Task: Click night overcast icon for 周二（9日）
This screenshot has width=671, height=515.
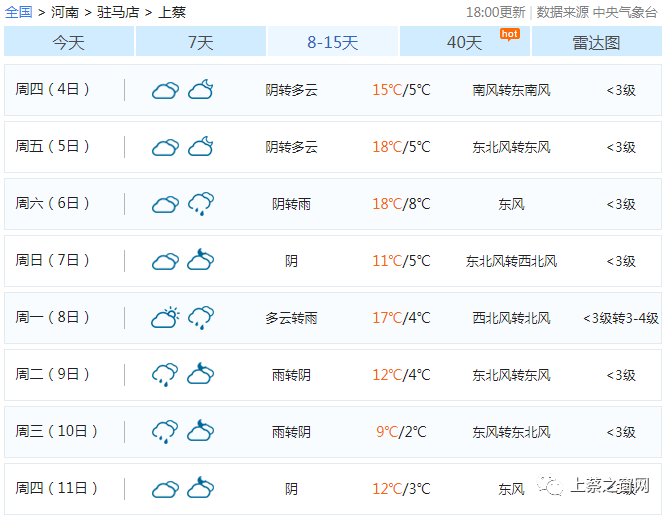Action: coord(201,373)
